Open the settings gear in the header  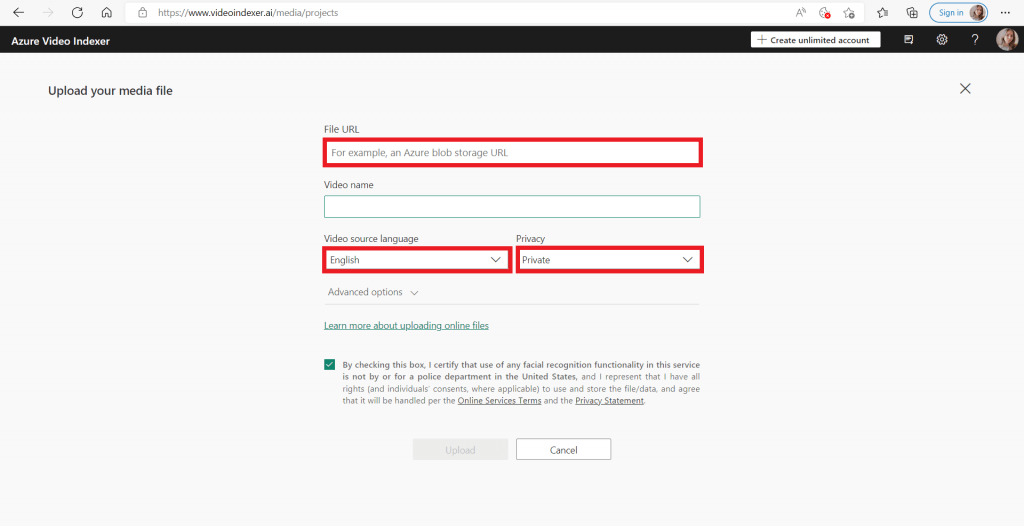[x=942, y=40]
